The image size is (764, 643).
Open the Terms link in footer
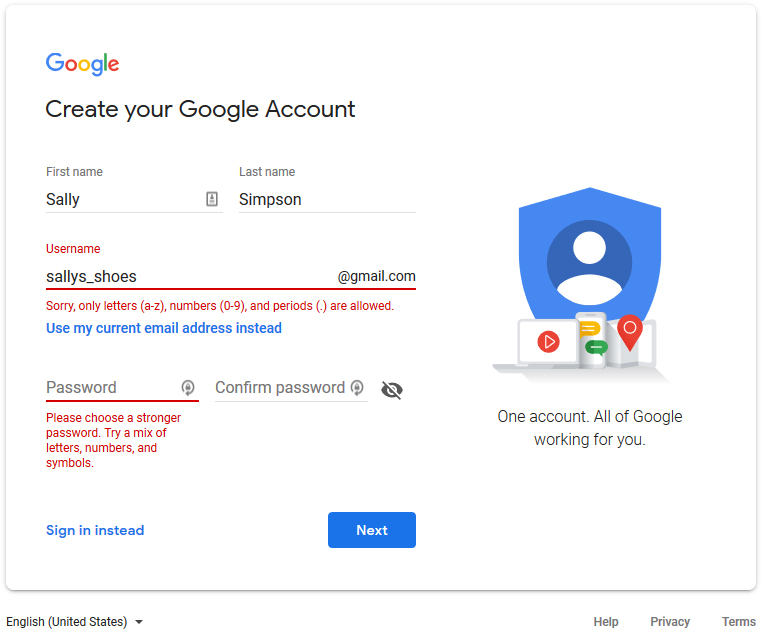click(x=739, y=622)
